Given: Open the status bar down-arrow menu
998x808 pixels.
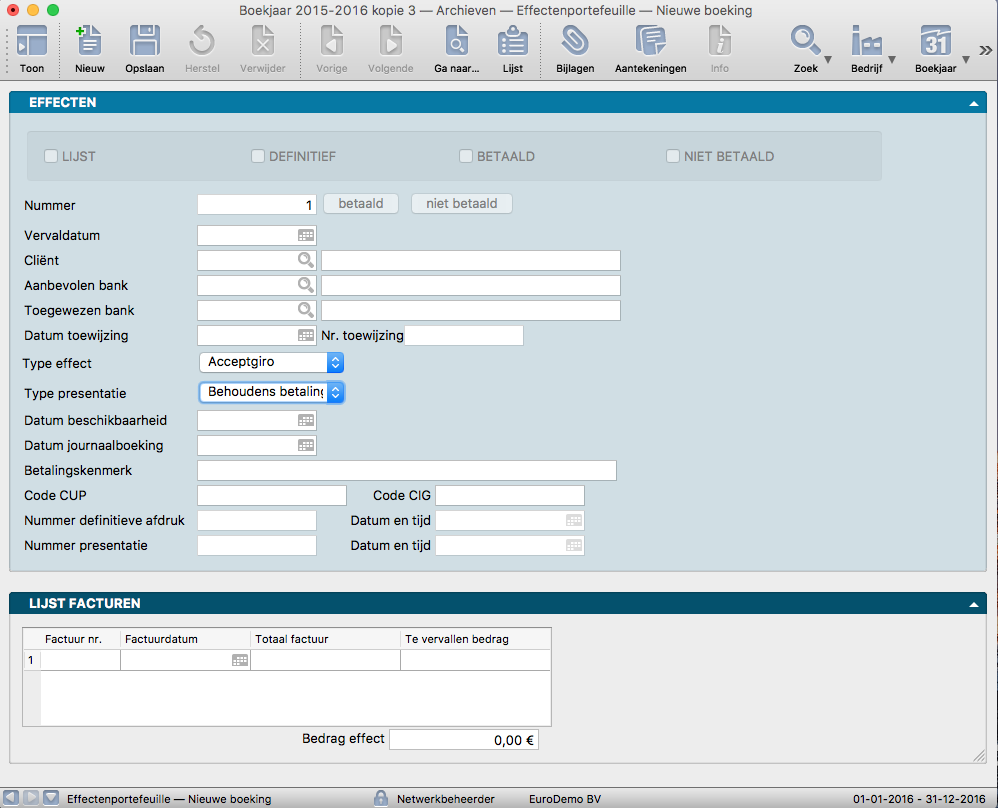Looking at the screenshot, I should (x=51, y=798).
